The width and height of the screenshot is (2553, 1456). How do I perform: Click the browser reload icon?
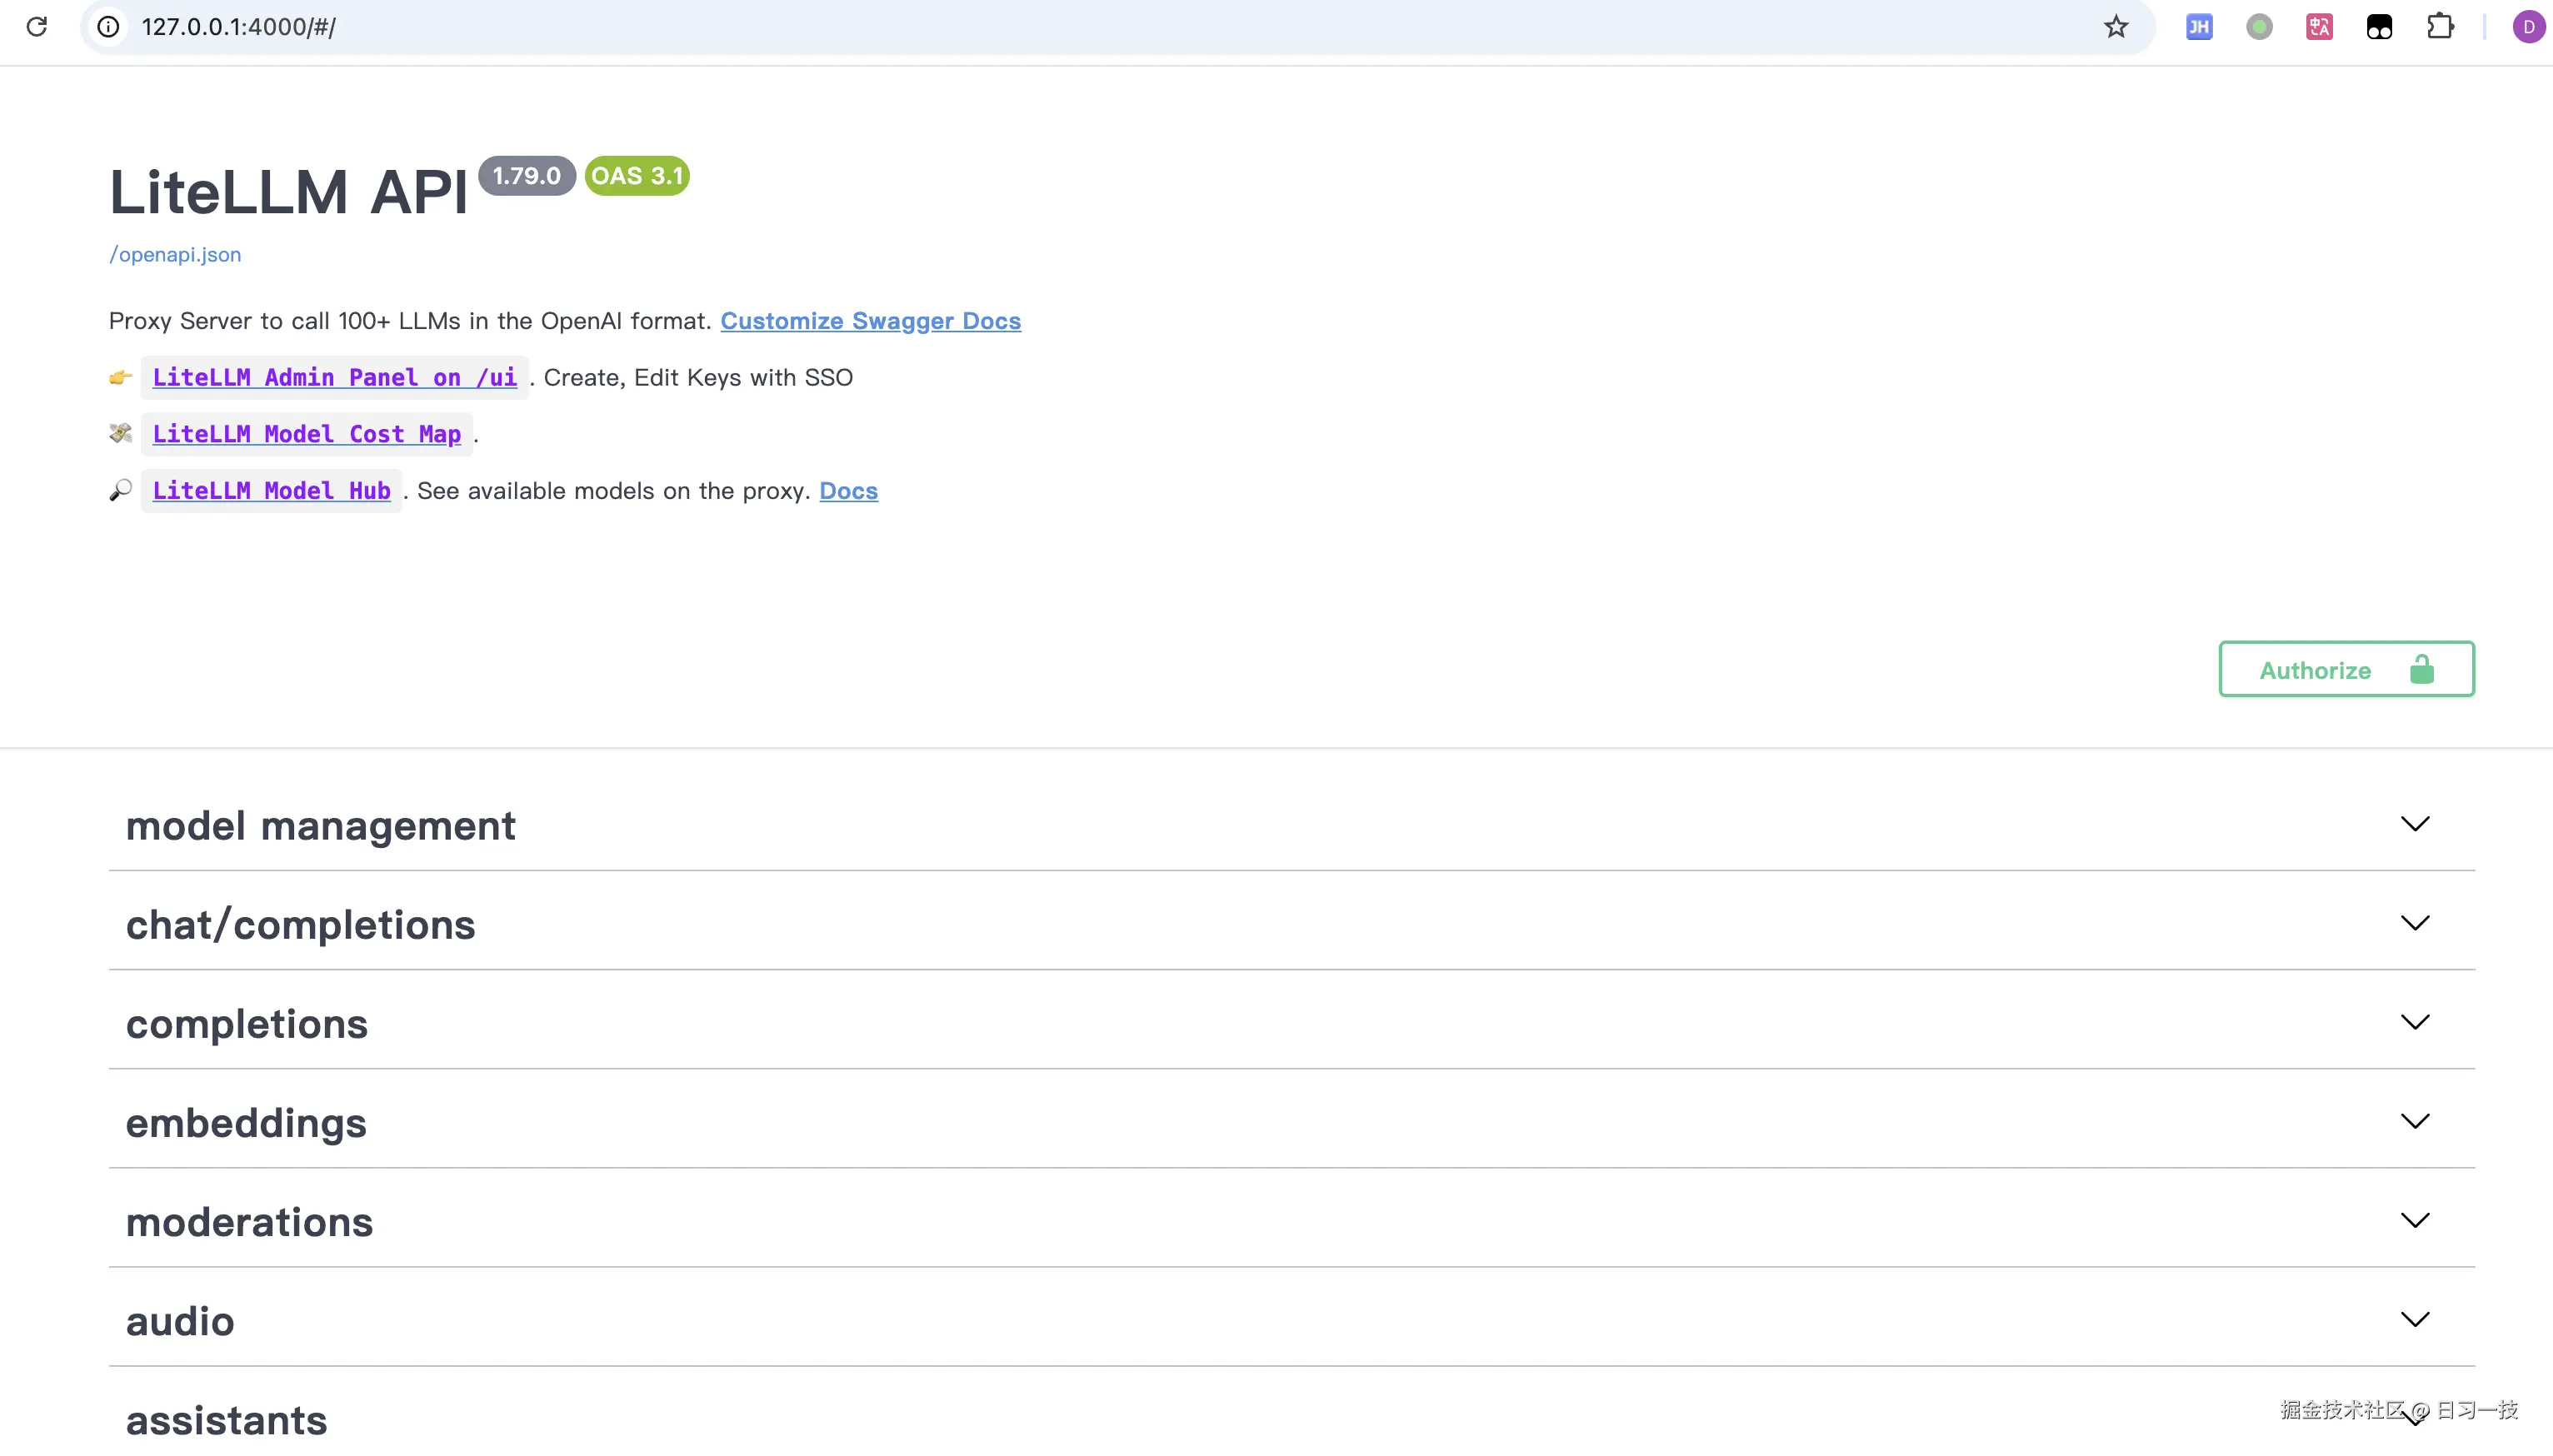[x=37, y=27]
